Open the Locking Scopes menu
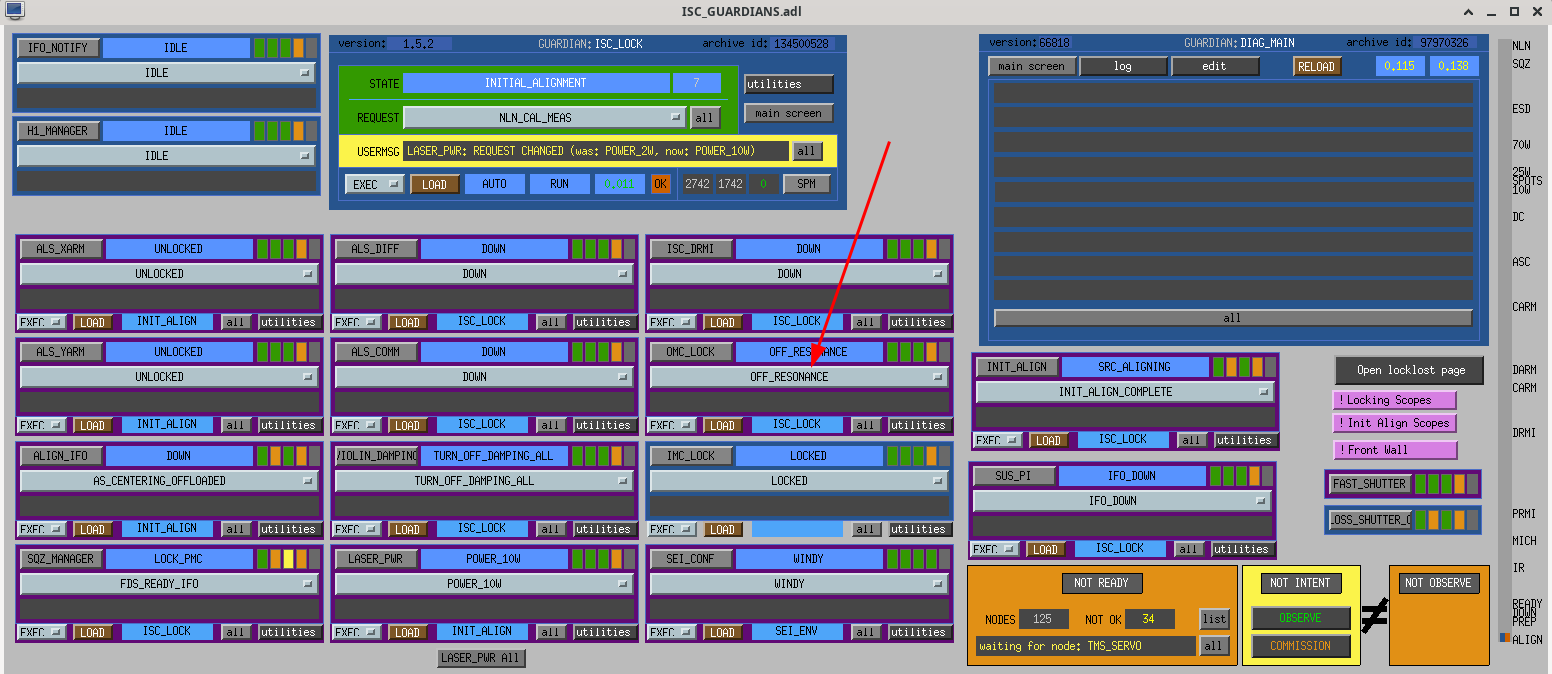 point(1394,400)
